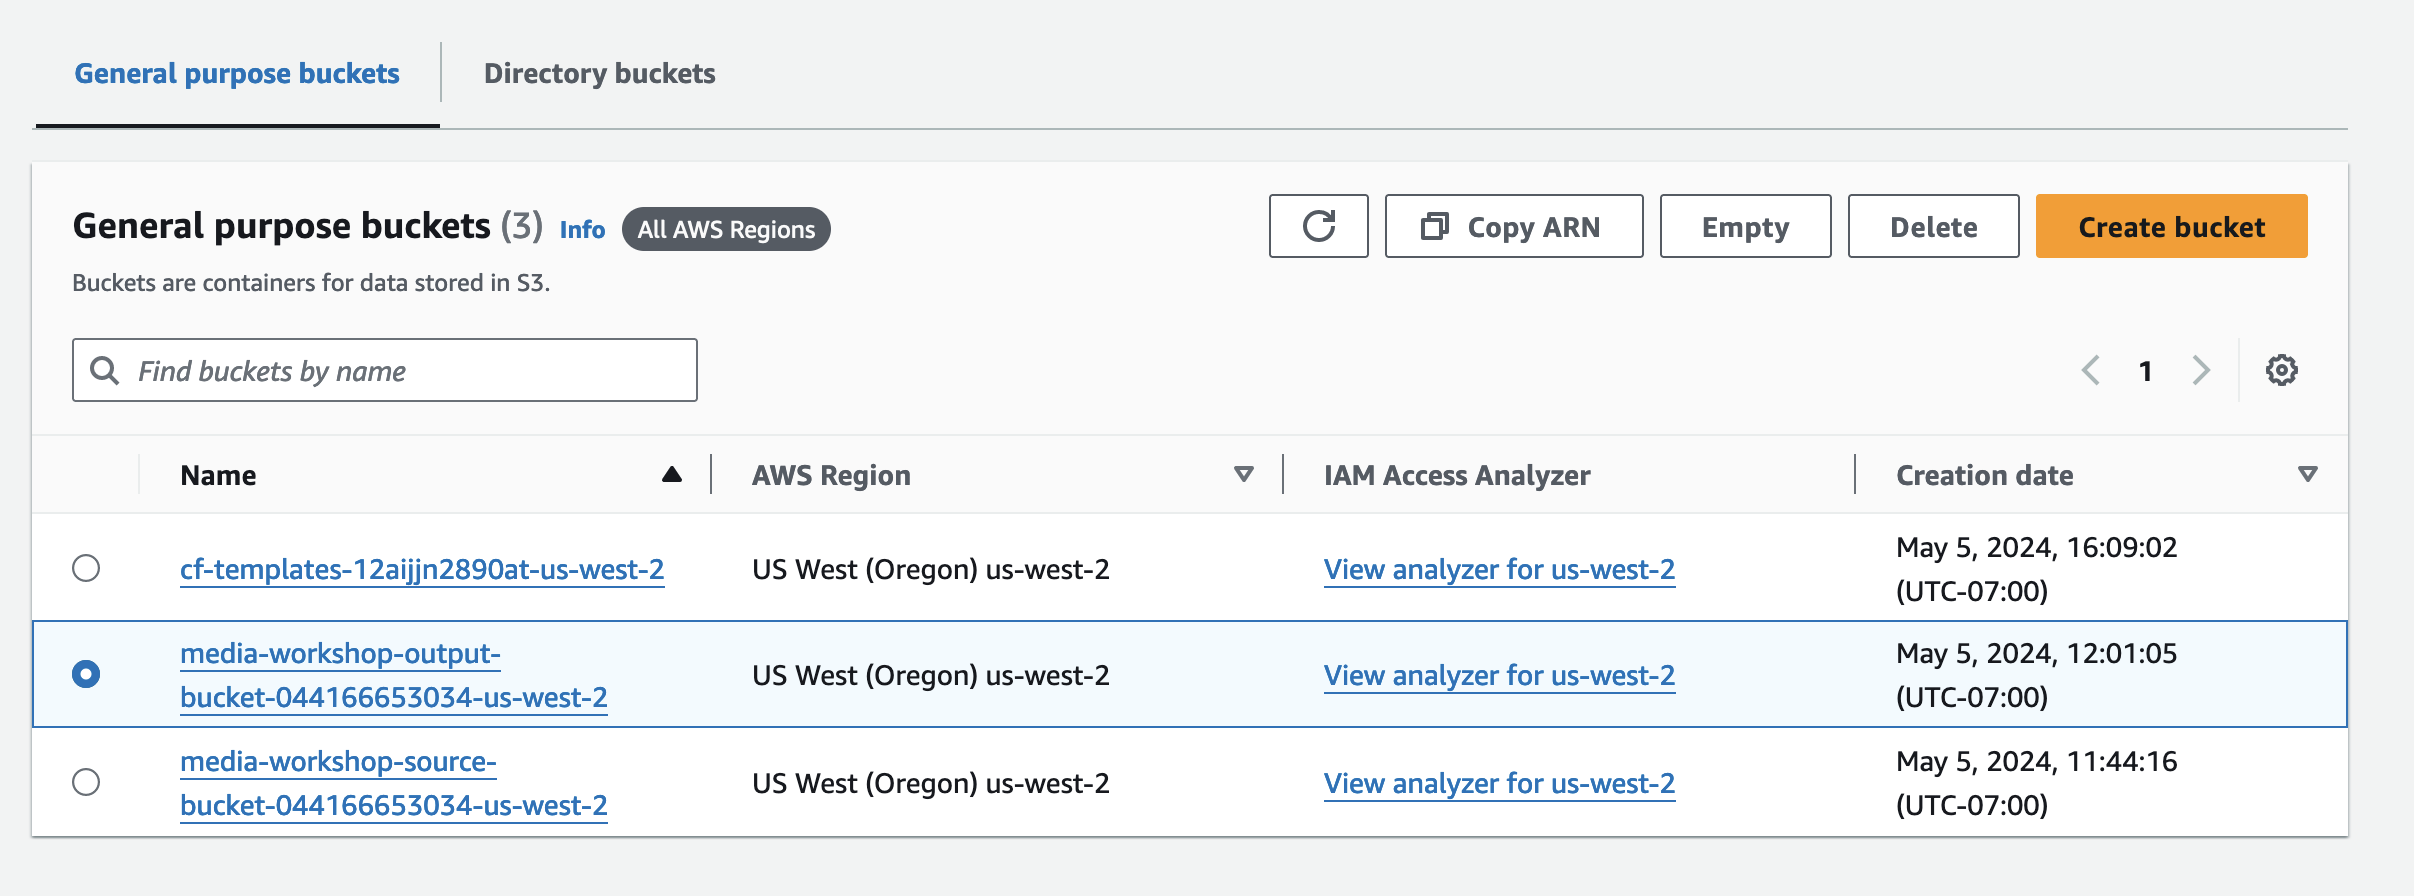Image resolution: width=2414 pixels, height=896 pixels.
Task: Sort by Name column ascending arrow
Action: [672, 474]
